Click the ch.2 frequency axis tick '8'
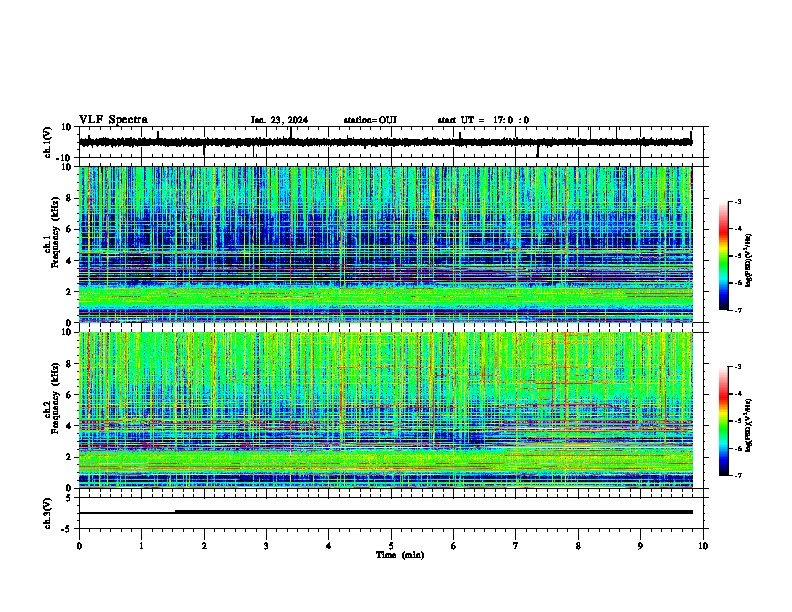This screenshot has height=612, width=792. pyautogui.click(x=70, y=364)
